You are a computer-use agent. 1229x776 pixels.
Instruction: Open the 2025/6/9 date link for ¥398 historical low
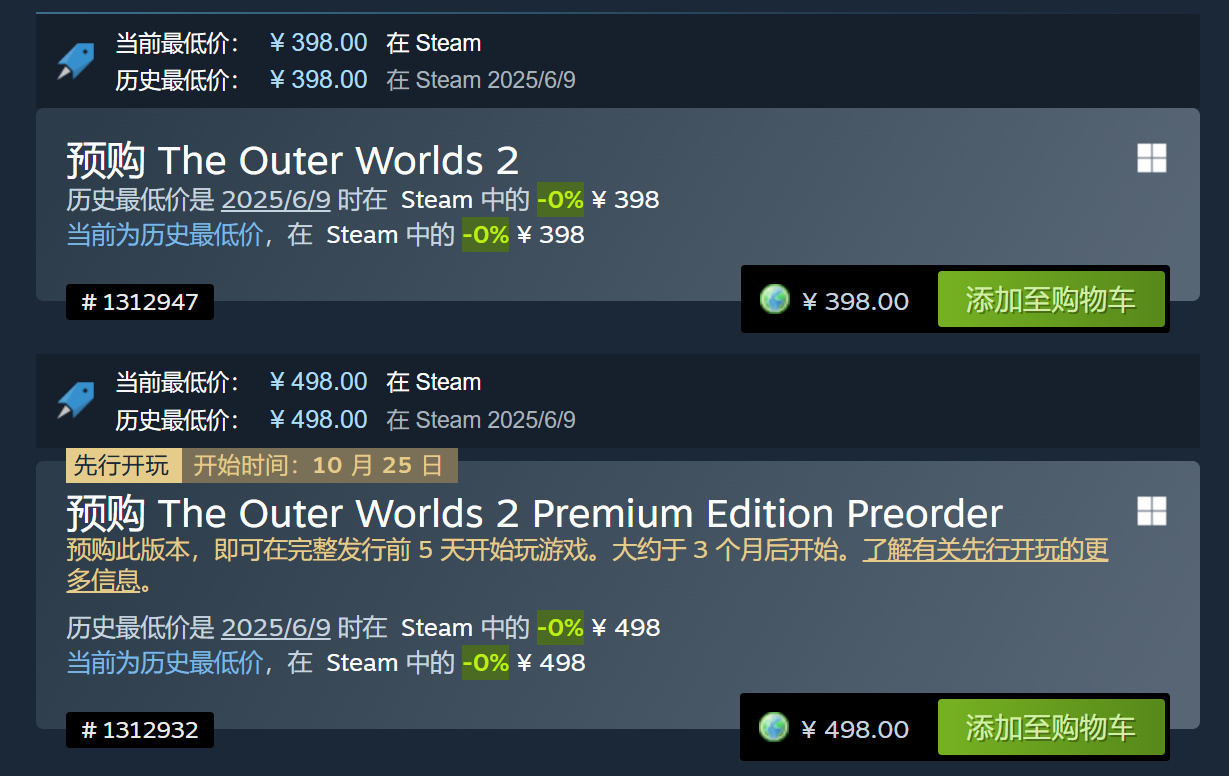point(275,200)
